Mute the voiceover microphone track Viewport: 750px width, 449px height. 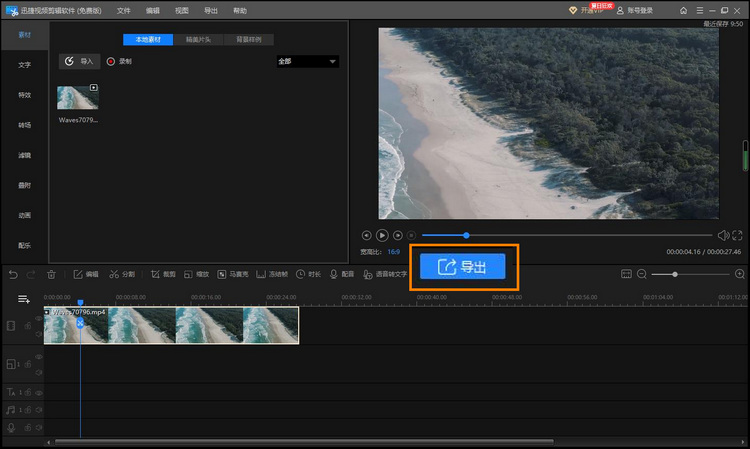[39, 427]
